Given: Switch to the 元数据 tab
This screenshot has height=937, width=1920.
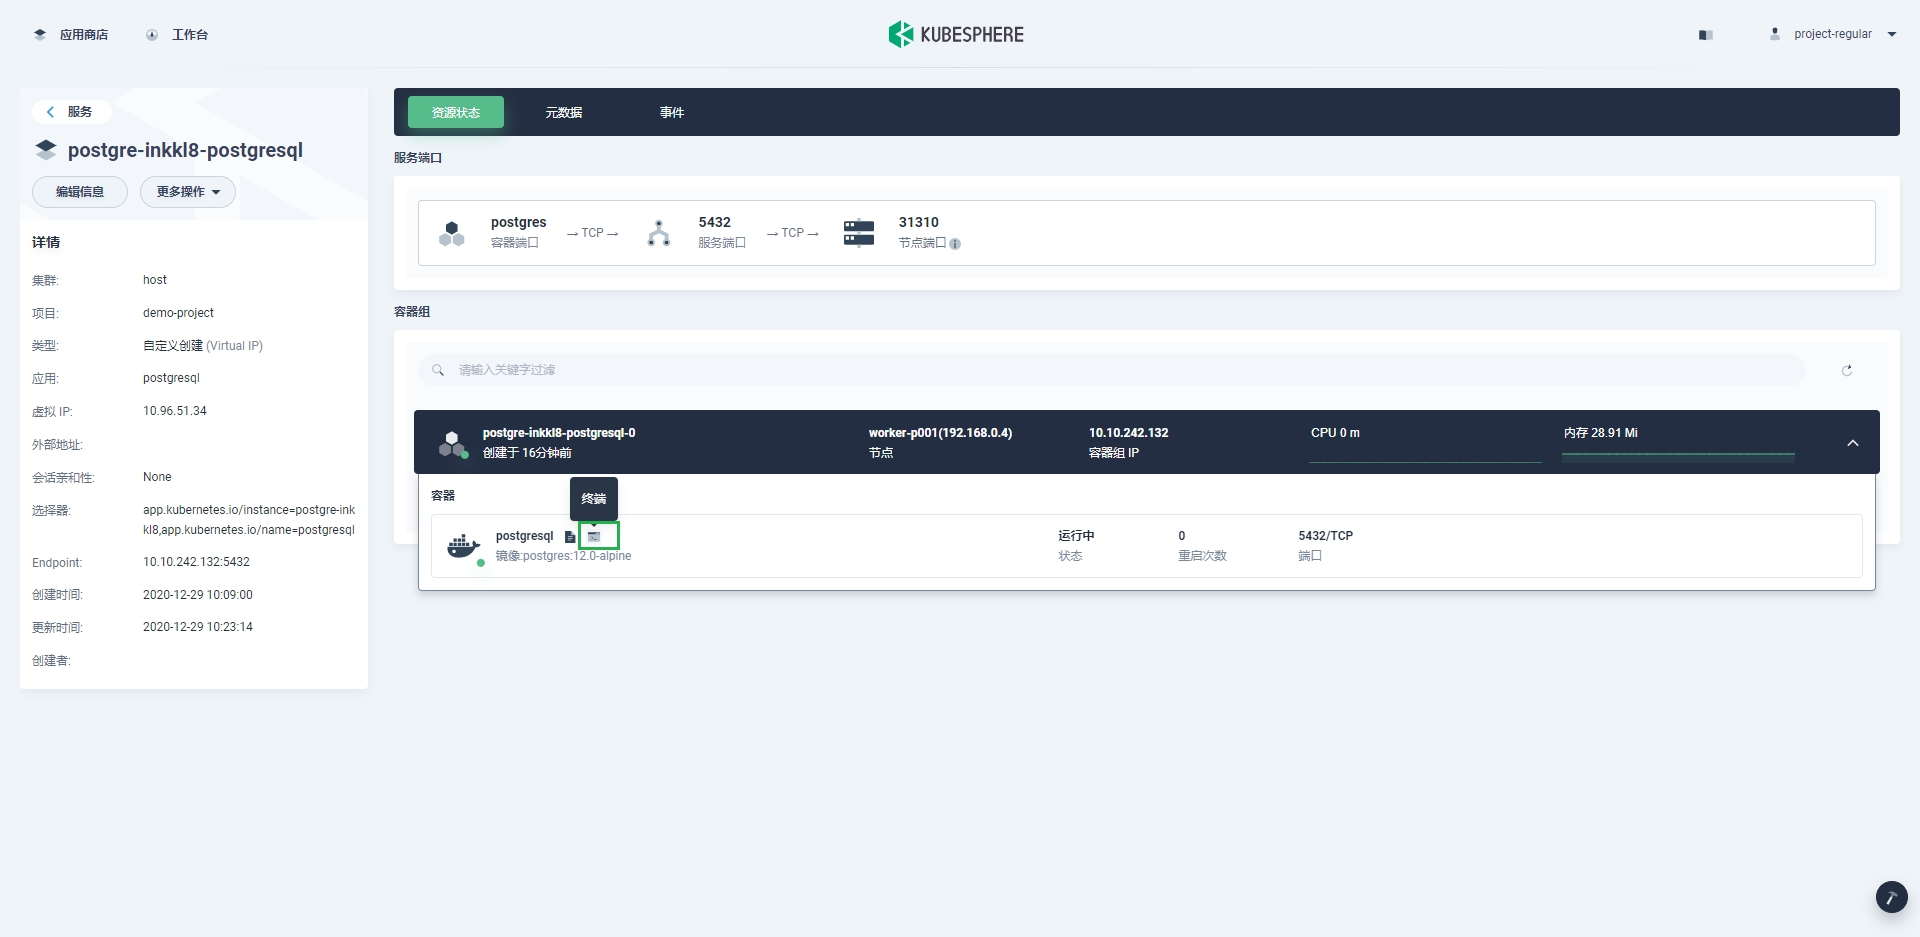Looking at the screenshot, I should (x=564, y=113).
